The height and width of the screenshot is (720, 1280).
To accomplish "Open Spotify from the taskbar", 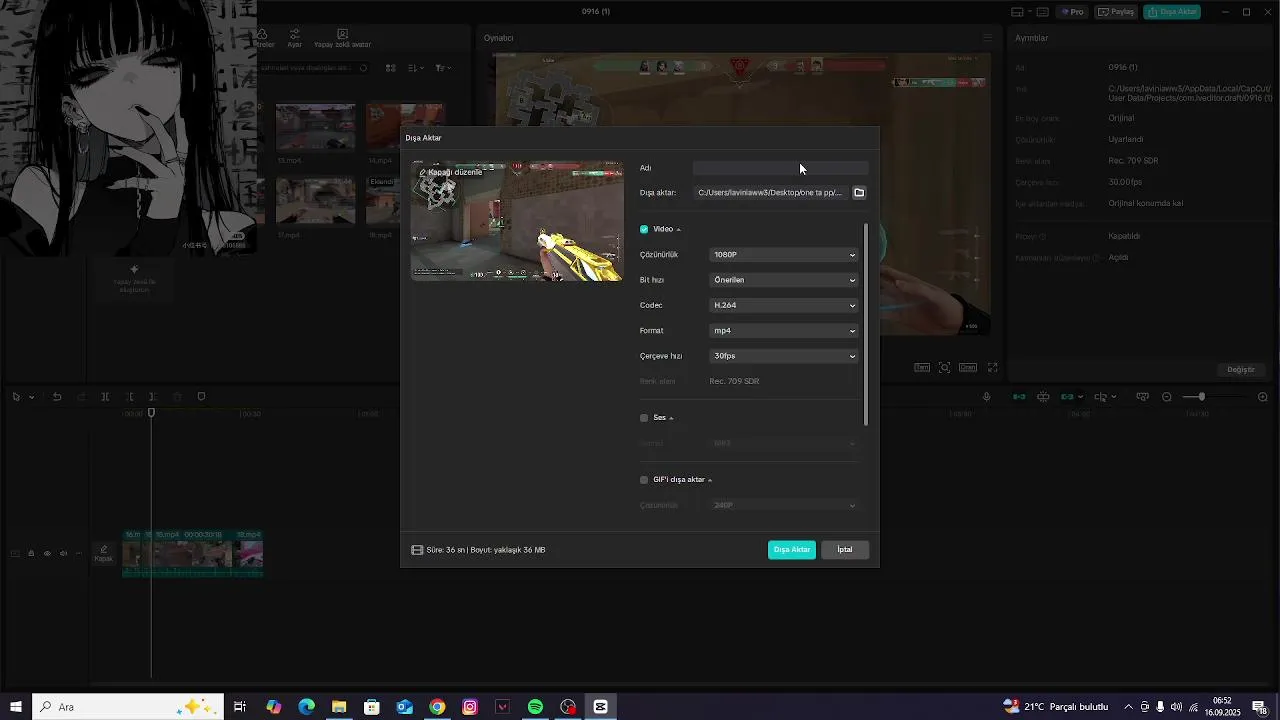I will click(535, 707).
